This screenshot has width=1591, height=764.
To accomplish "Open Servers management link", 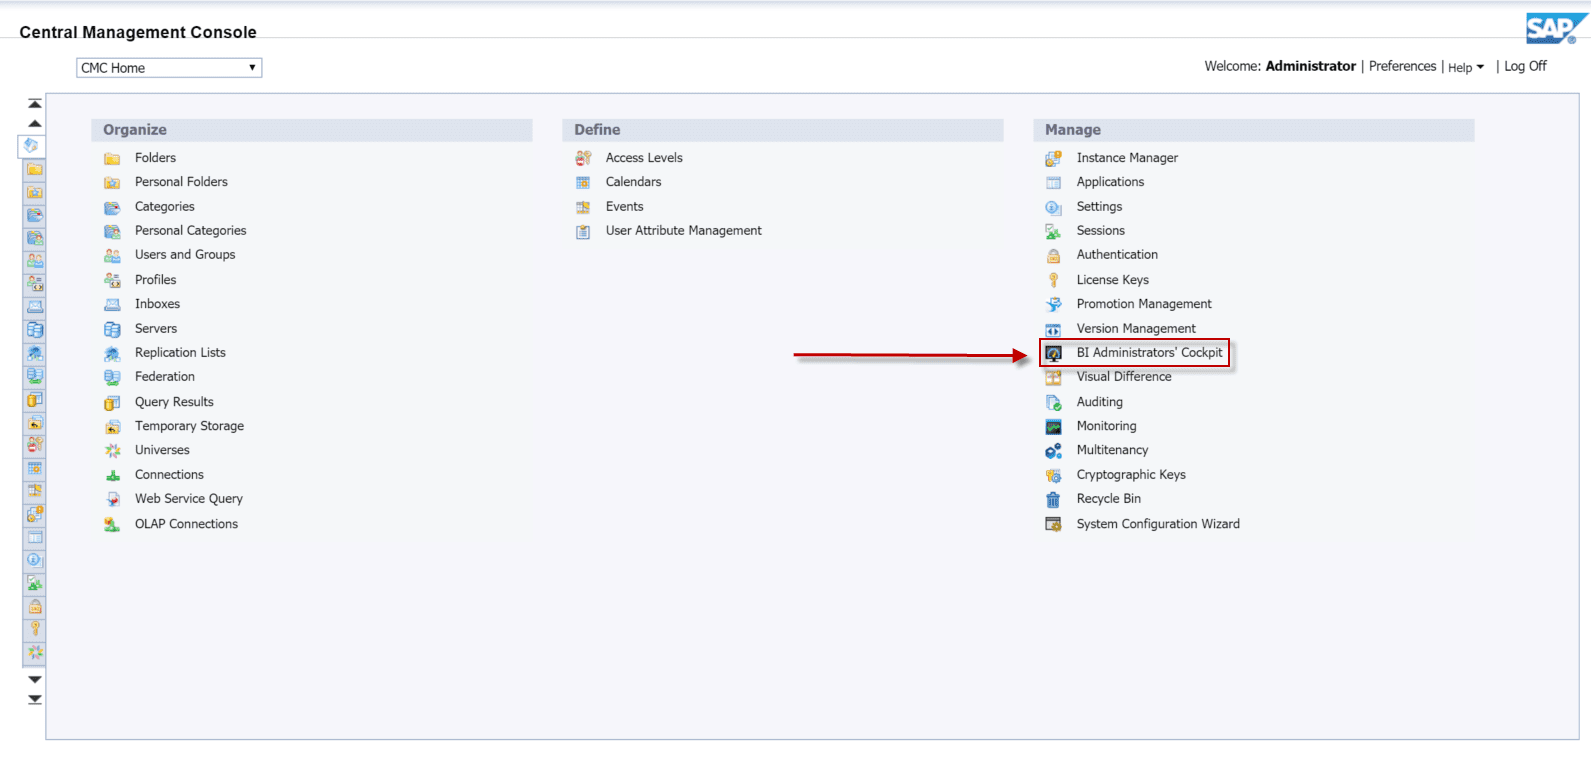I will tap(156, 329).
